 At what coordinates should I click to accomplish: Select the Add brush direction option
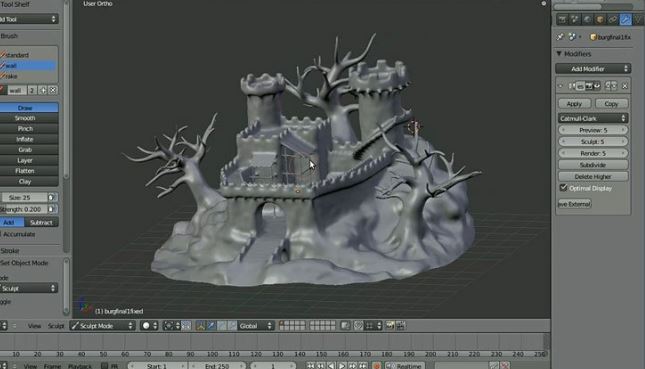[9, 223]
